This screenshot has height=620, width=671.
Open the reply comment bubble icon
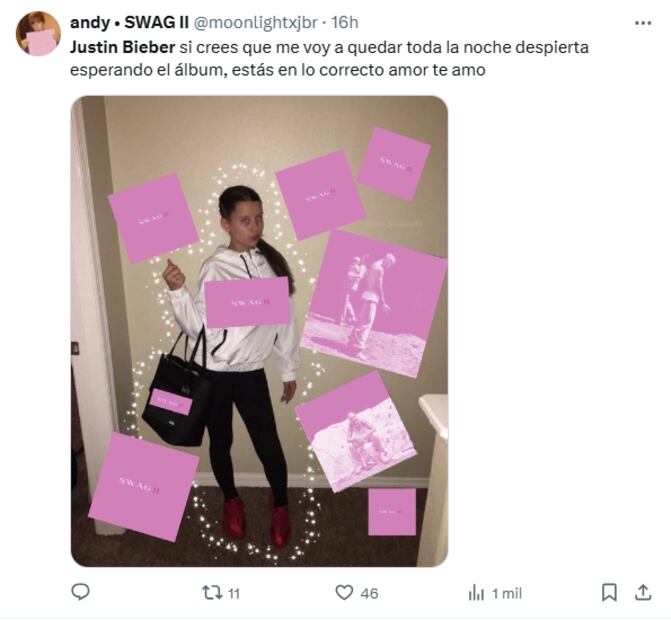pyautogui.click(x=80, y=592)
